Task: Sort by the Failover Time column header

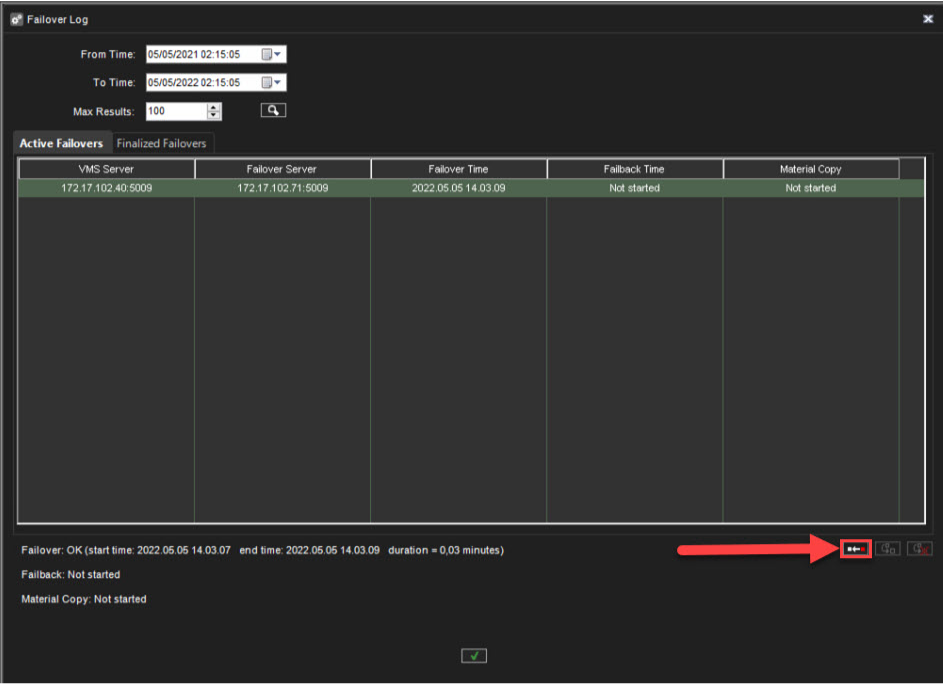Action: (458, 169)
